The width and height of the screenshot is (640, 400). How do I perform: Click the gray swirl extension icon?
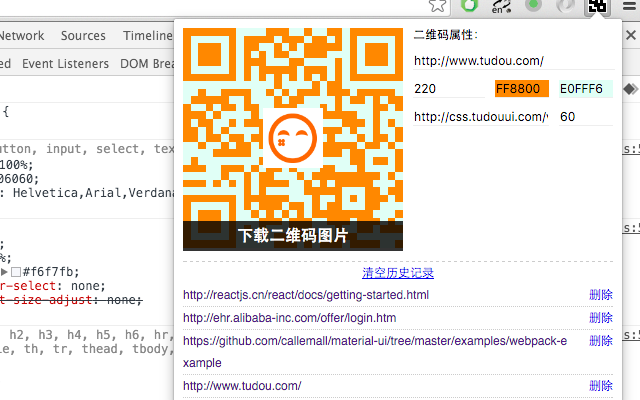point(565,6)
